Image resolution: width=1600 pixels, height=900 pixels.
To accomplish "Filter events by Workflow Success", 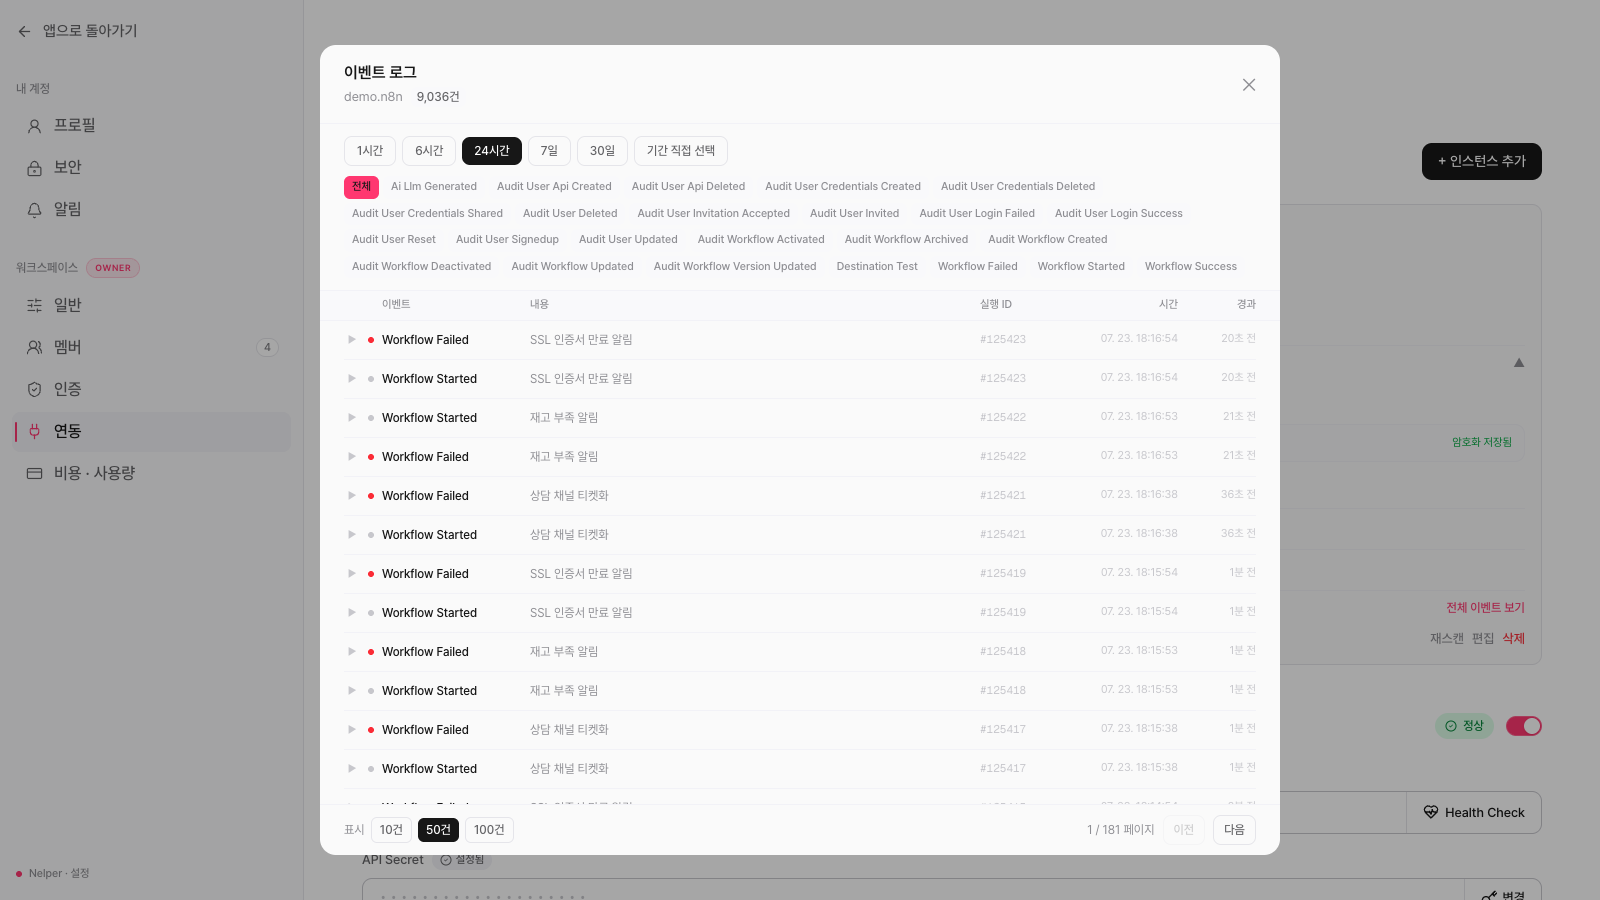I will click(x=1191, y=266).
